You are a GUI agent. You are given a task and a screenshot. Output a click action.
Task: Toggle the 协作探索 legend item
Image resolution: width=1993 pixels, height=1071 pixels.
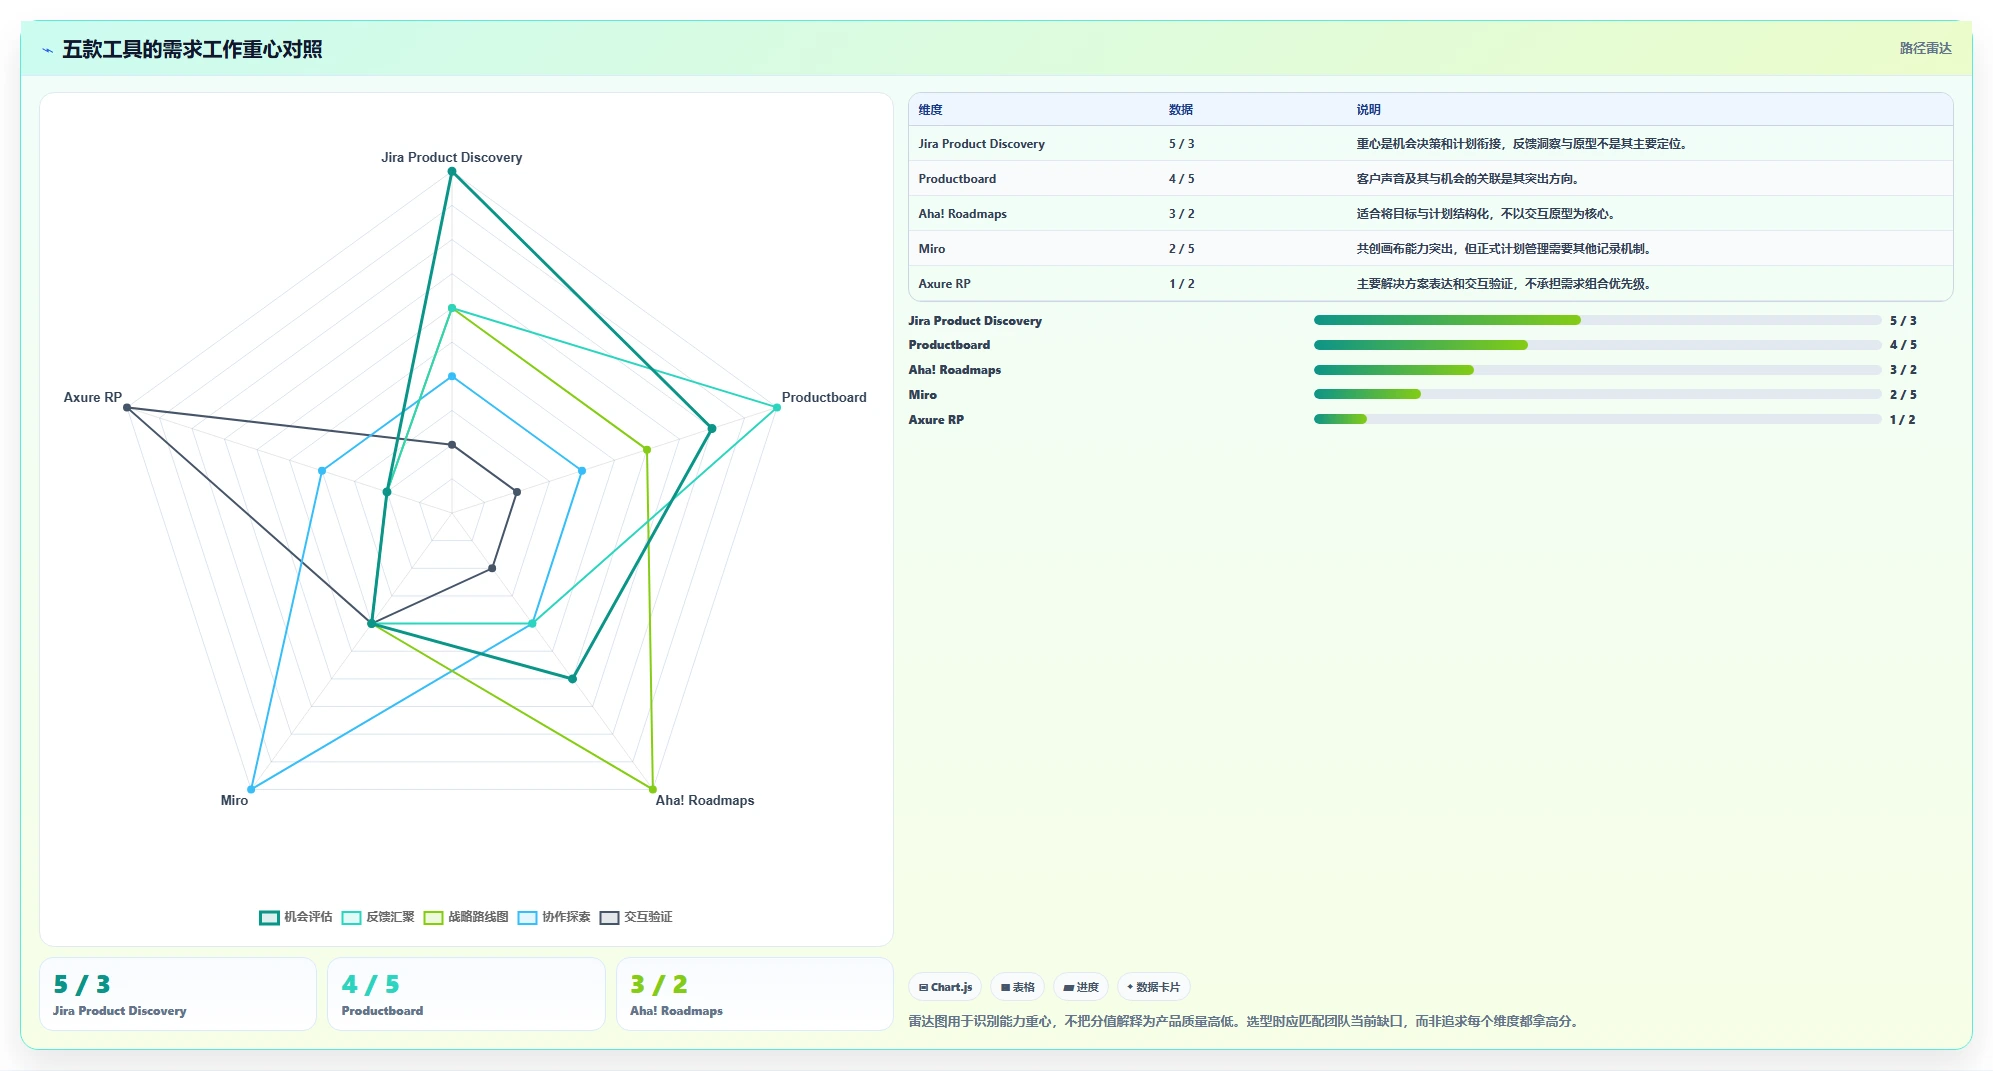tap(554, 917)
